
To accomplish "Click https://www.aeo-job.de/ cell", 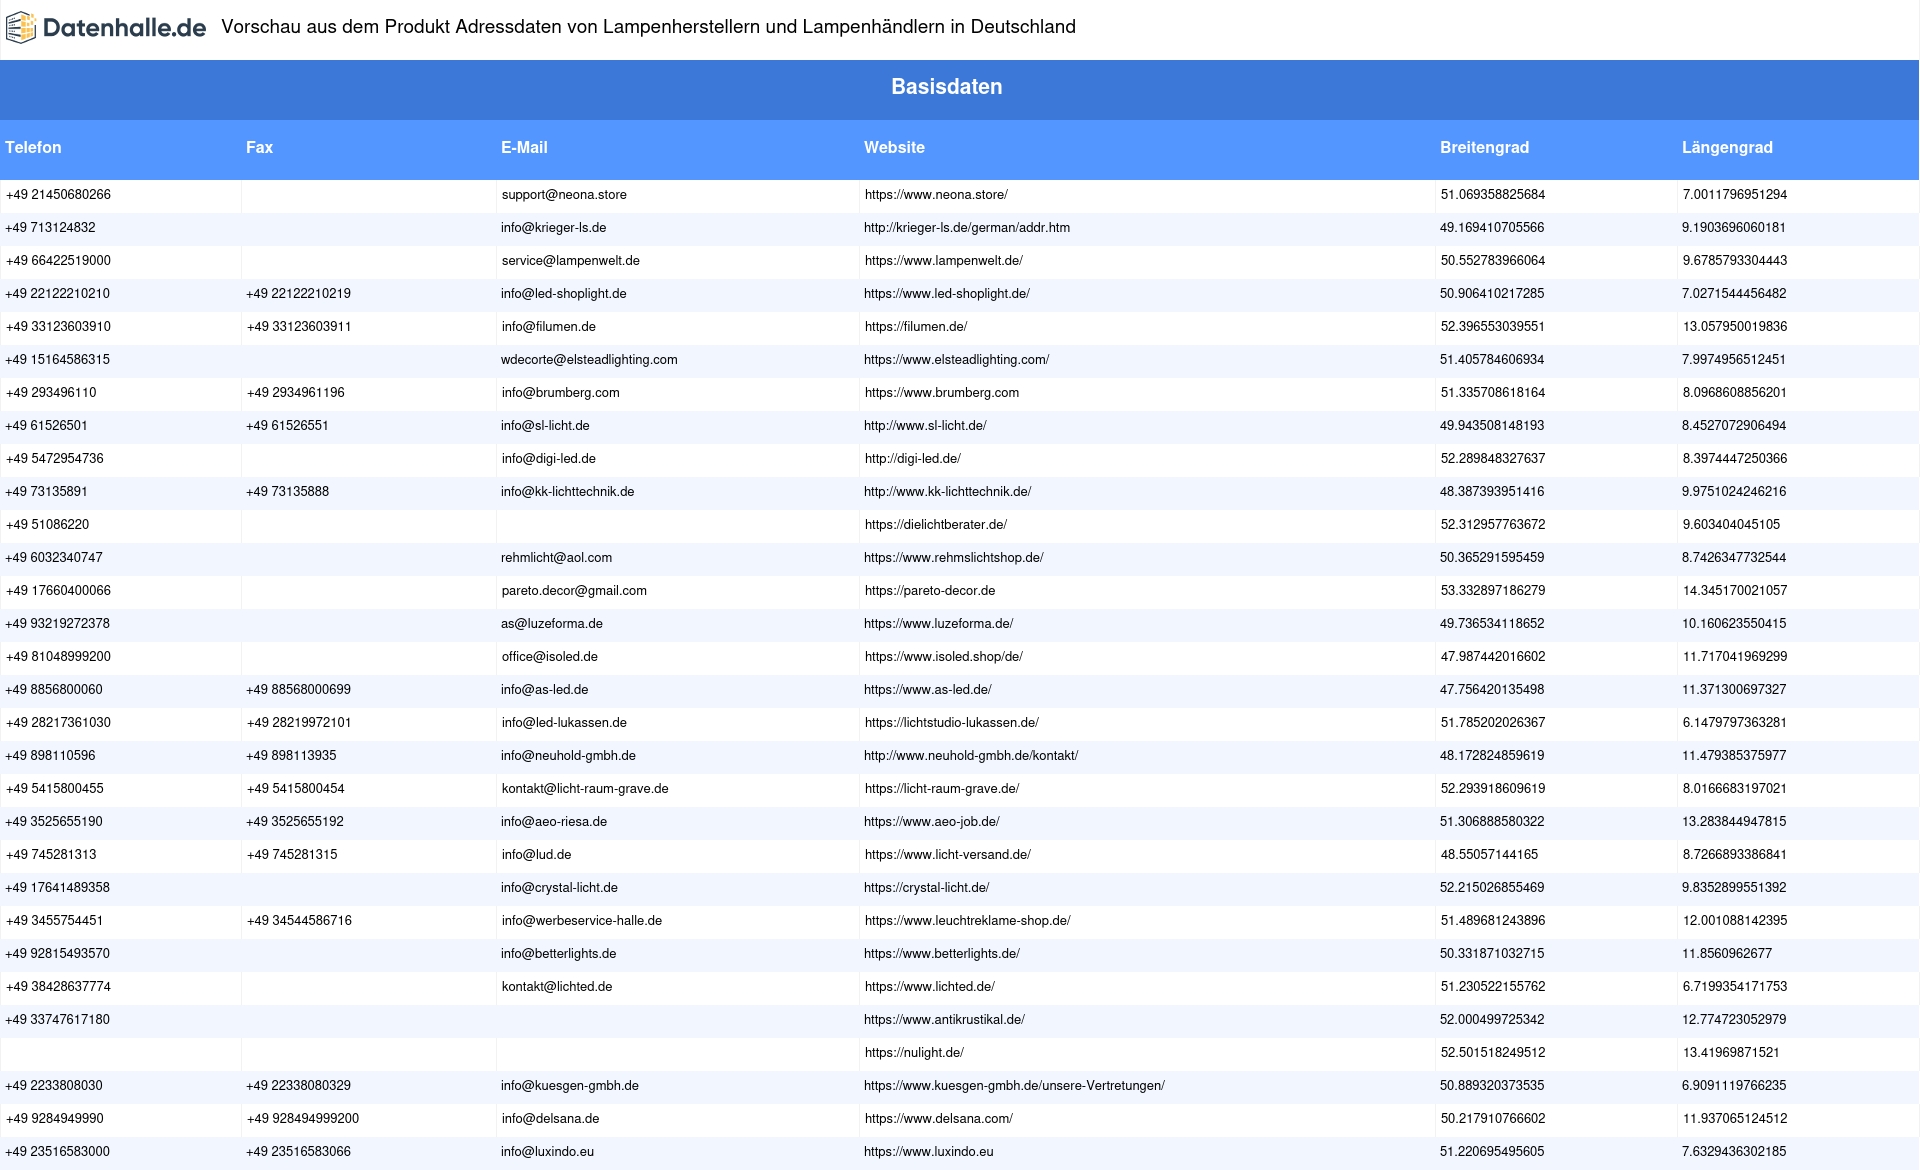I will pos(932,822).
